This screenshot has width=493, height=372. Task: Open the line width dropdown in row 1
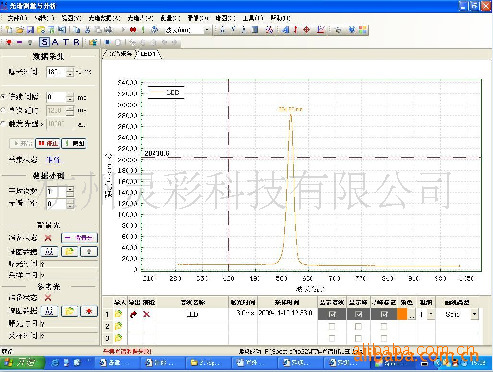coord(431,314)
